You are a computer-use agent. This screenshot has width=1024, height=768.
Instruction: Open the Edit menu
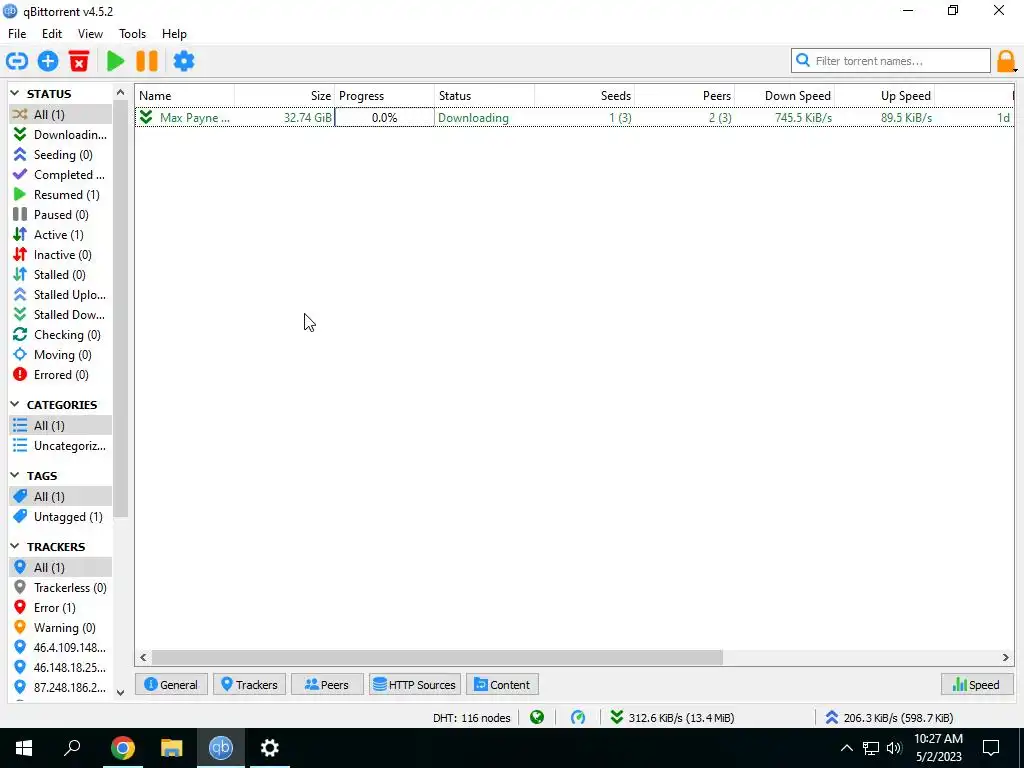click(x=52, y=34)
